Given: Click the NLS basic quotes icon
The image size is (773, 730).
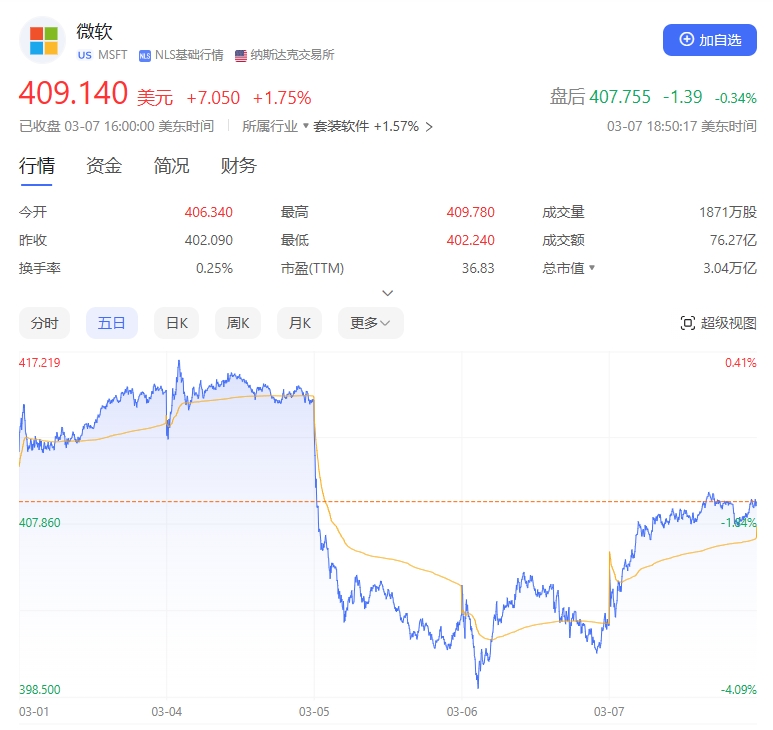Looking at the screenshot, I should [x=144, y=56].
